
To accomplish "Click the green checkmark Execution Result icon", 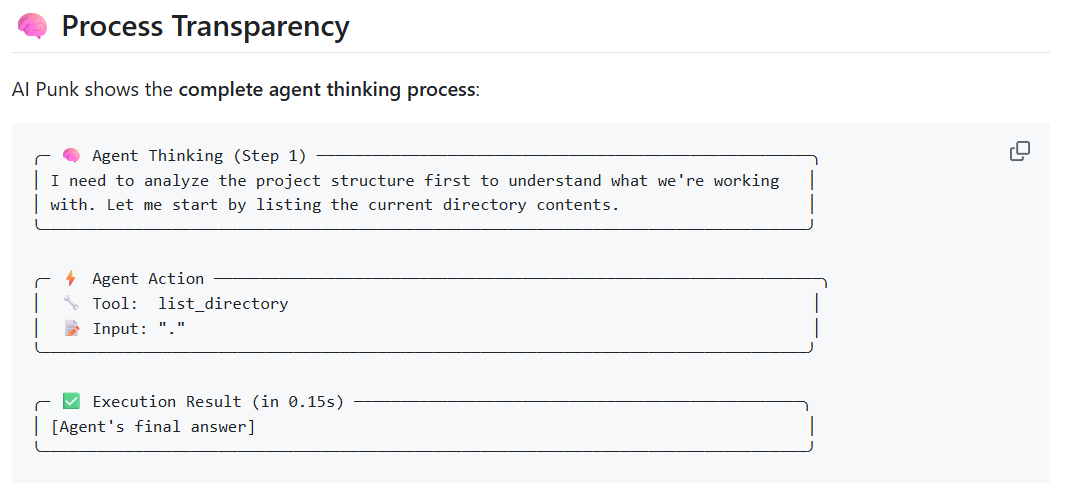I will [x=71, y=402].
